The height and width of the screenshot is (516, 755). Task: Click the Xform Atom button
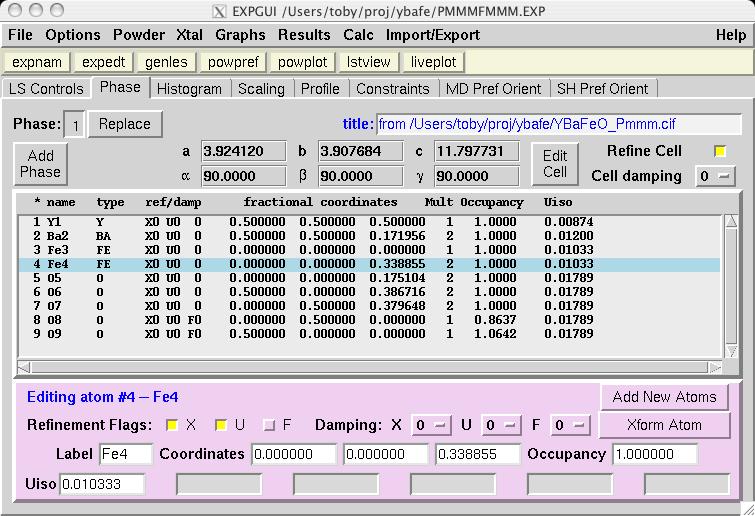click(x=664, y=425)
